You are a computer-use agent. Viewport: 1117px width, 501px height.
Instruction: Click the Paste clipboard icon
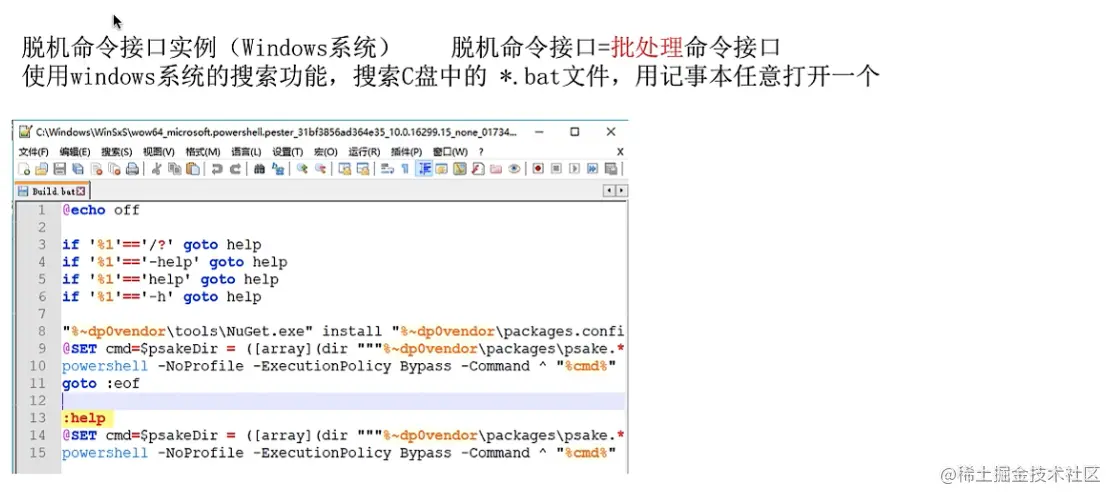point(192,169)
